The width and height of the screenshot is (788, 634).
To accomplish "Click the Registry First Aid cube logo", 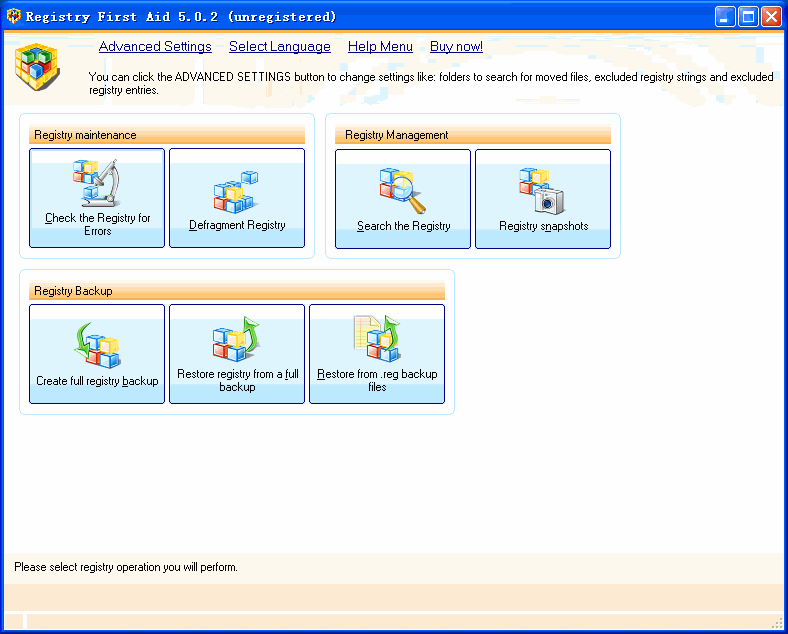I will coord(37,66).
